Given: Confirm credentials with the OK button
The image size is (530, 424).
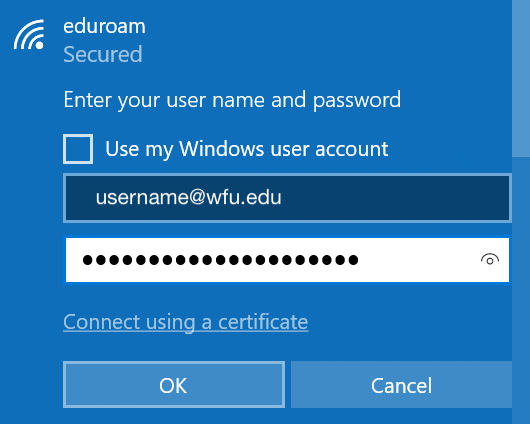Looking at the screenshot, I should (174, 385).
